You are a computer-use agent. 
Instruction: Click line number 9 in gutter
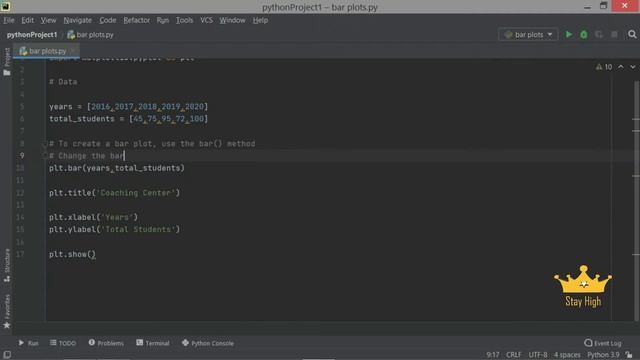pos(22,156)
